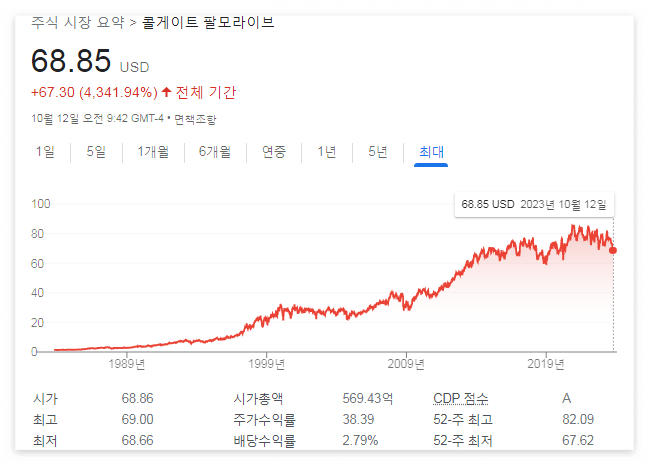Click the 시가총액 label
This screenshot has width=649, height=465.
click(258, 398)
